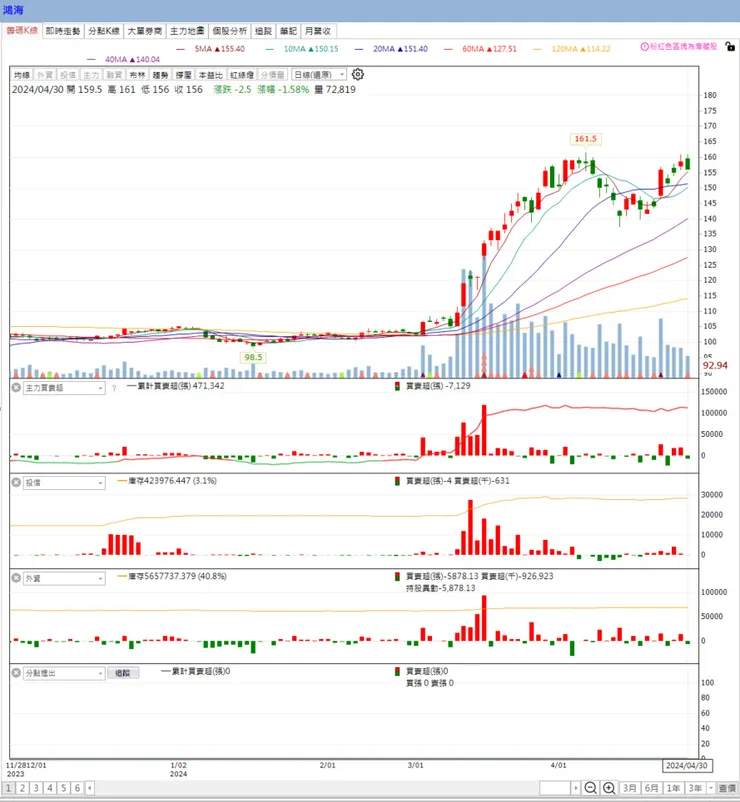Open the range dropdown arrow after 3年

[710, 788]
